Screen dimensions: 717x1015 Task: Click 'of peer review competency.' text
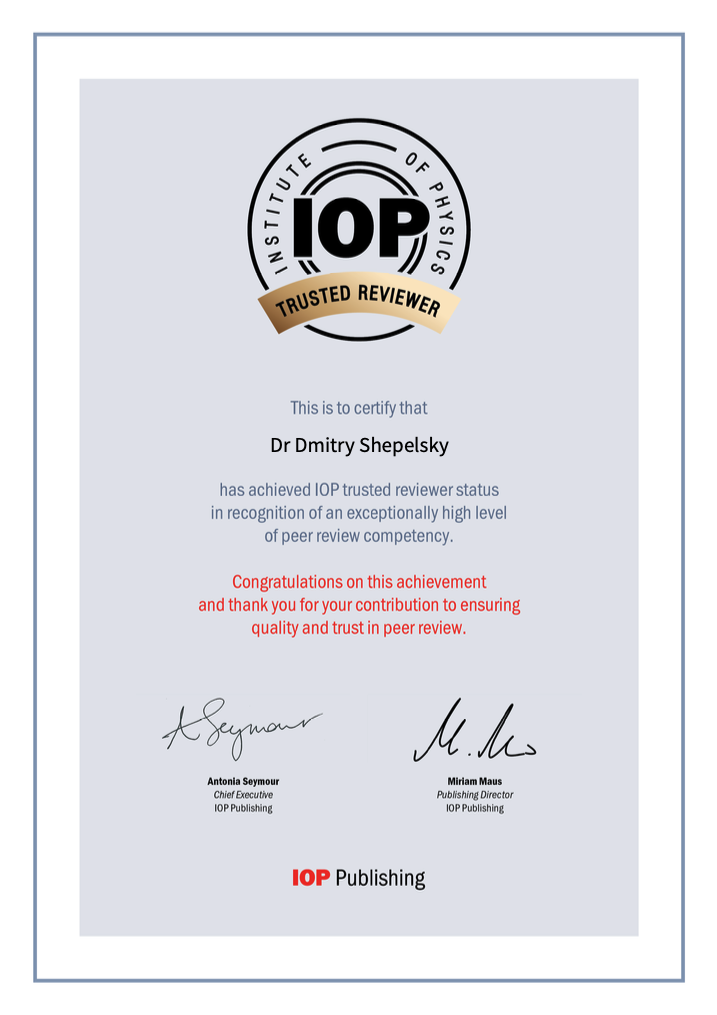358,536
